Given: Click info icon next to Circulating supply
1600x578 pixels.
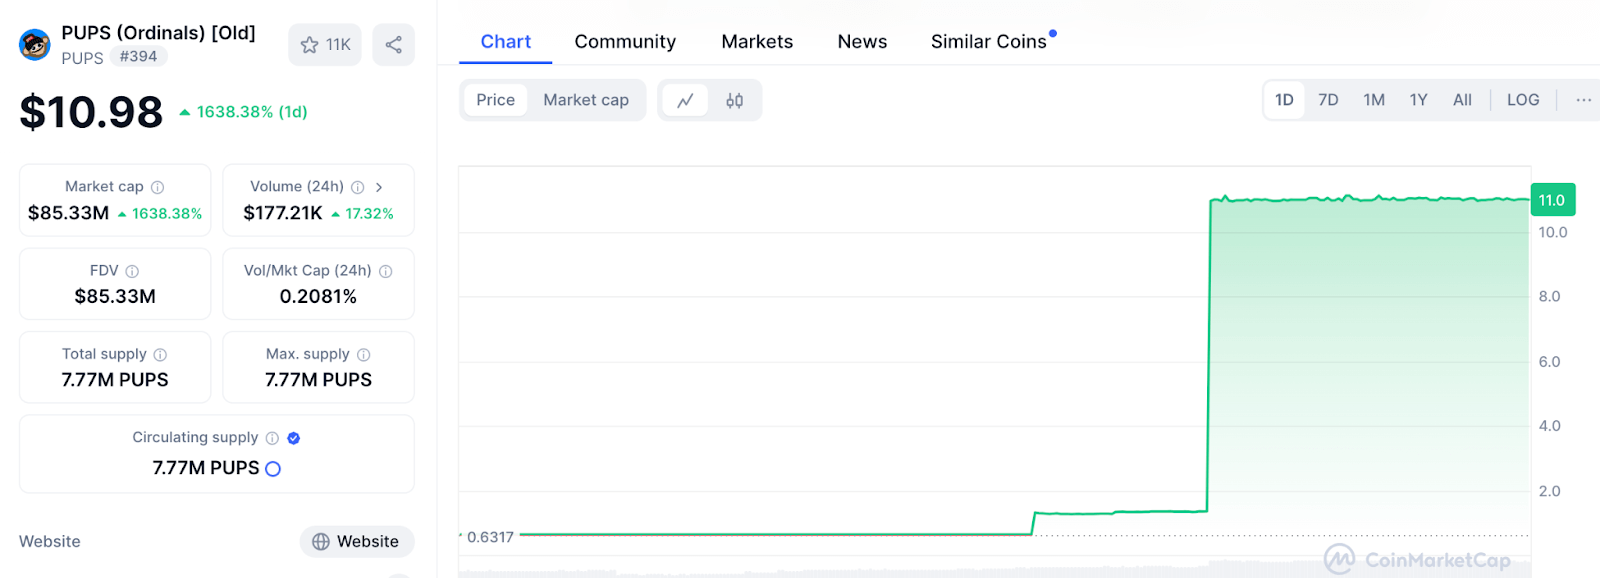Looking at the screenshot, I should pos(272,438).
